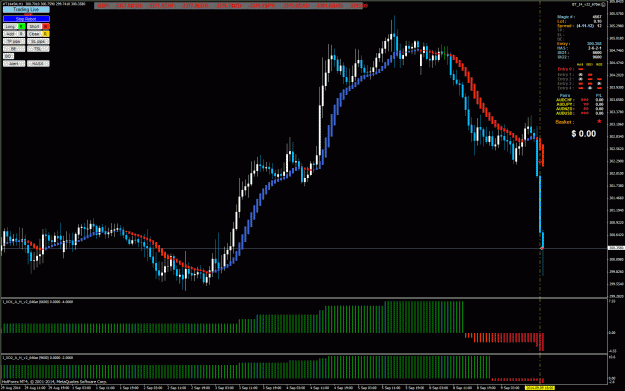Click the Entry price value 300.368
The width and height of the screenshot is (625, 391).
click(x=594, y=43)
